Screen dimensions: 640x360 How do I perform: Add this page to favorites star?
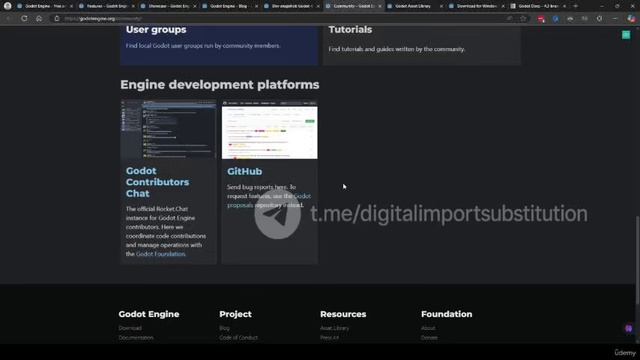point(523,19)
